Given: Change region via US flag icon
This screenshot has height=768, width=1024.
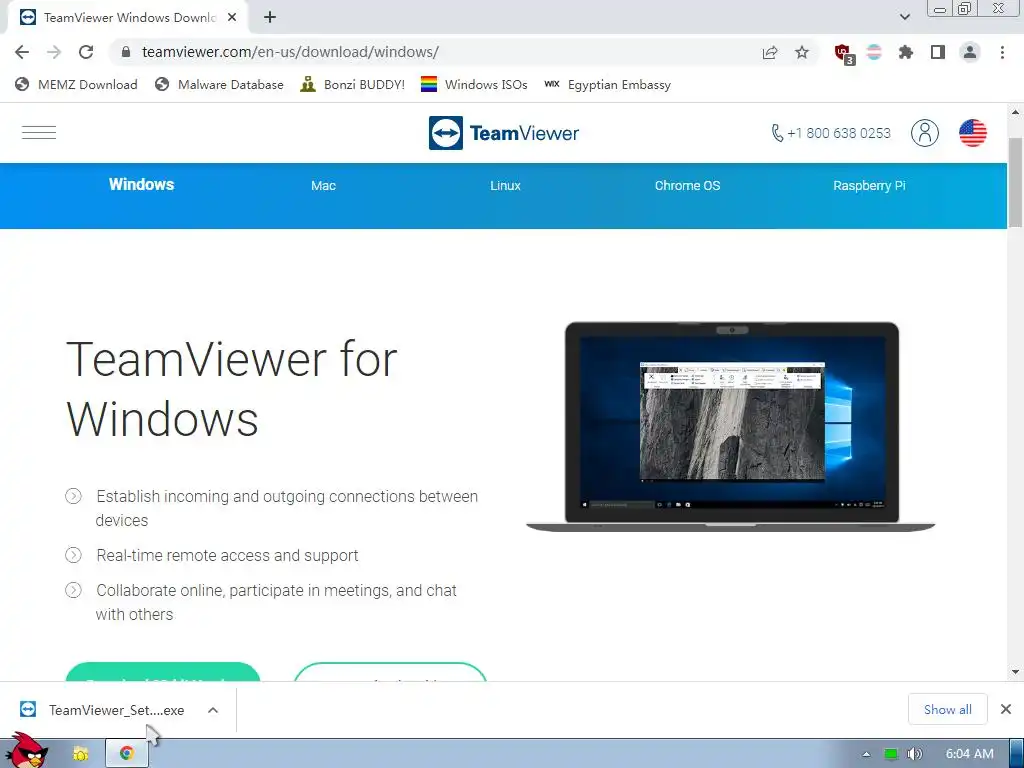Looking at the screenshot, I should coord(972,133).
